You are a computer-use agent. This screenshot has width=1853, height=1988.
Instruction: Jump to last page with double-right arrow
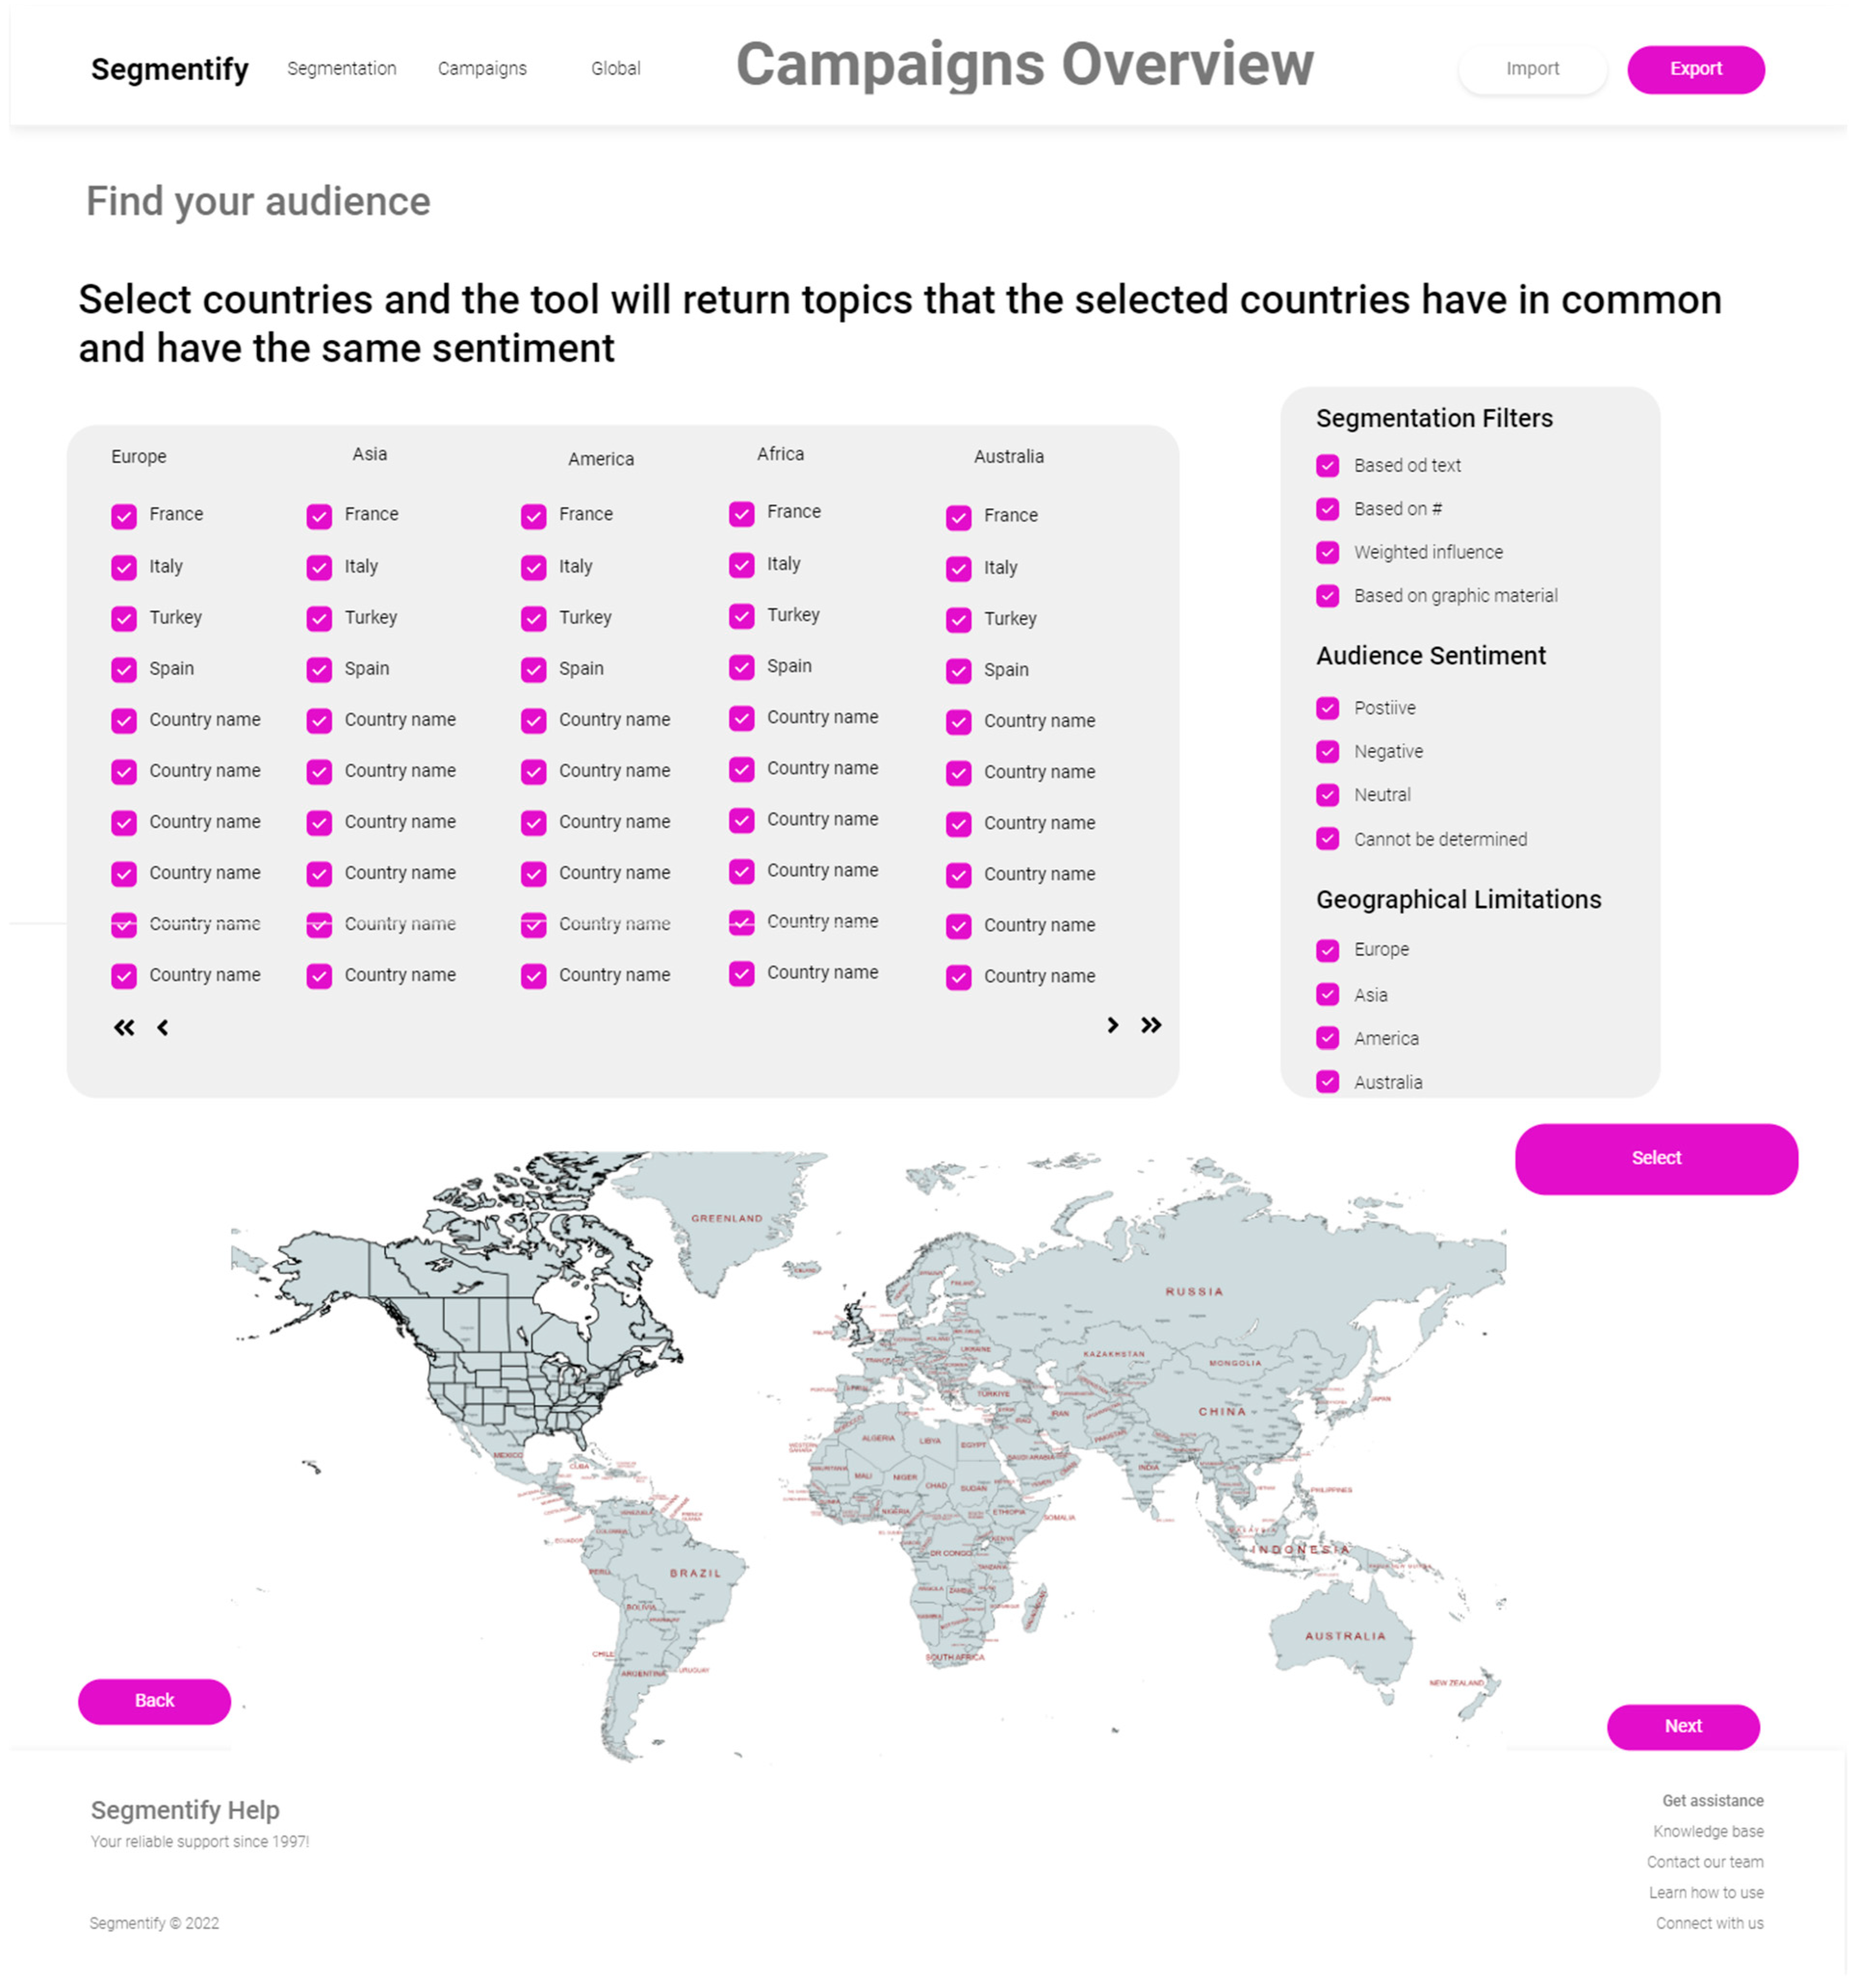click(x=1151, y=1025)
